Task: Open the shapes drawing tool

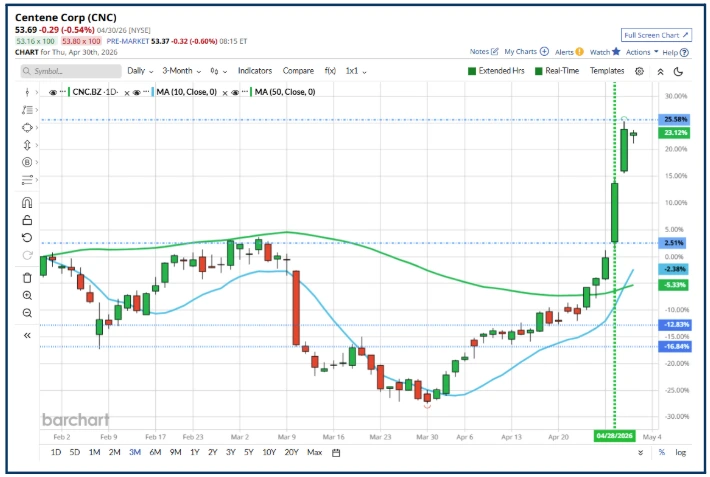Action: (27, 128)
